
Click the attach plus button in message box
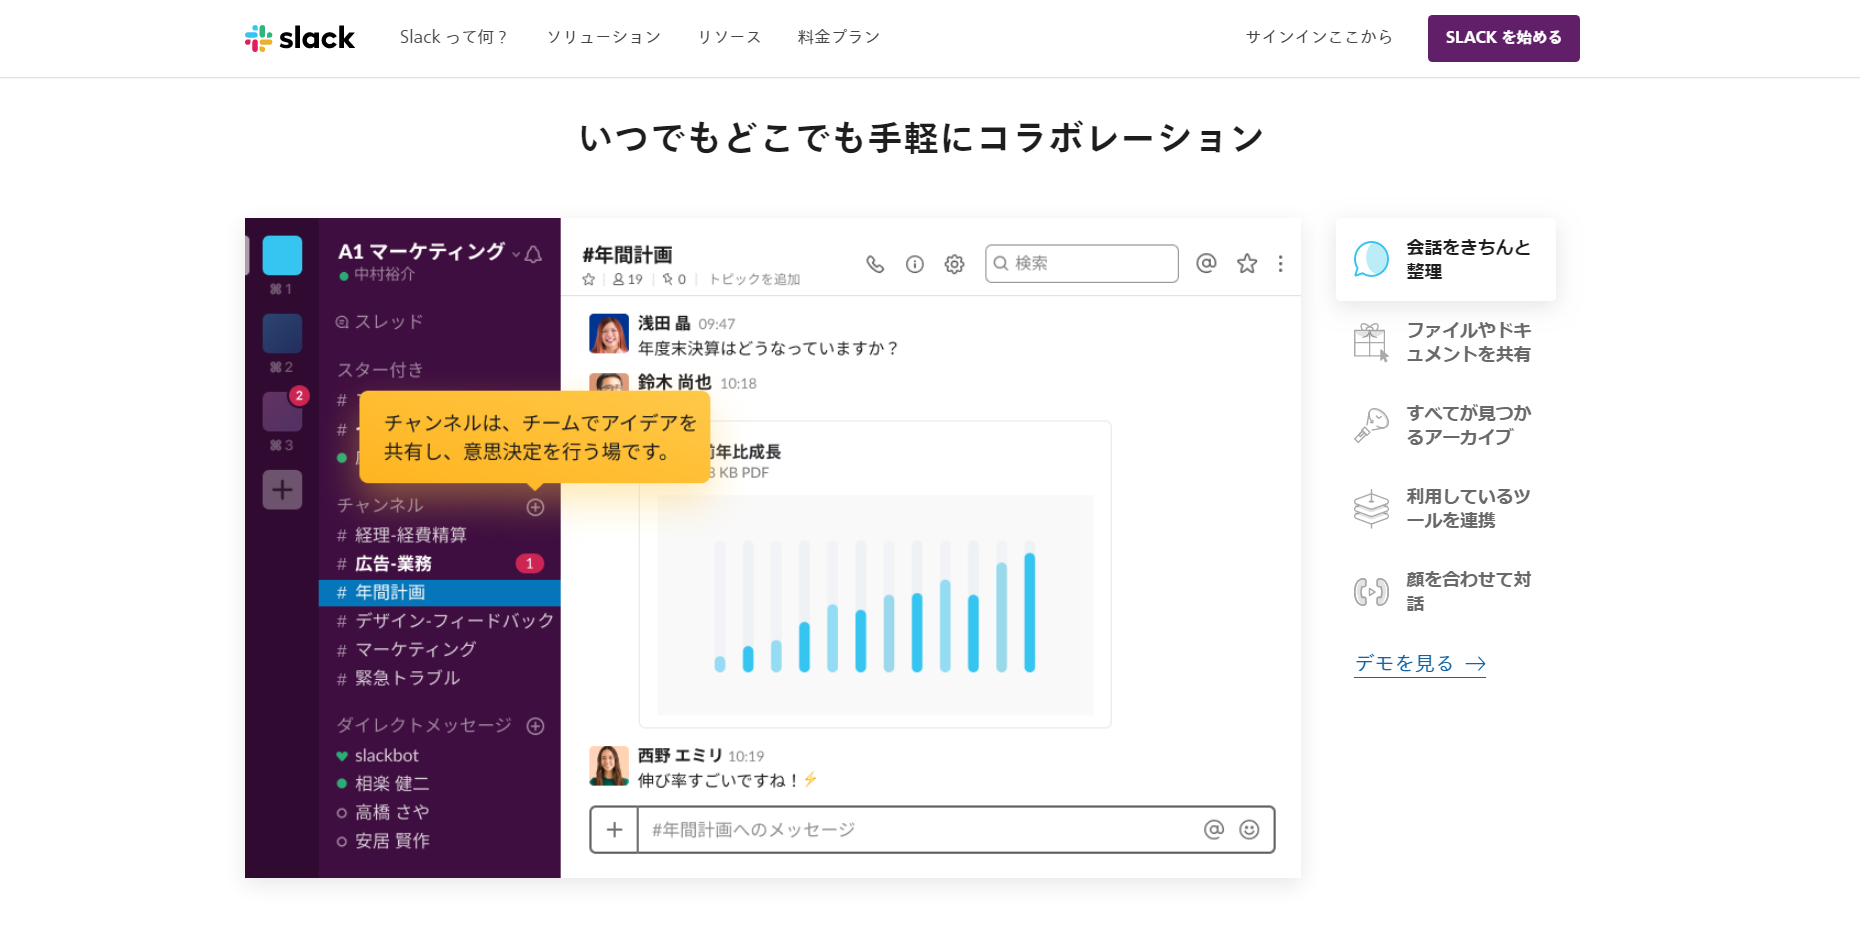pos(614,830)
